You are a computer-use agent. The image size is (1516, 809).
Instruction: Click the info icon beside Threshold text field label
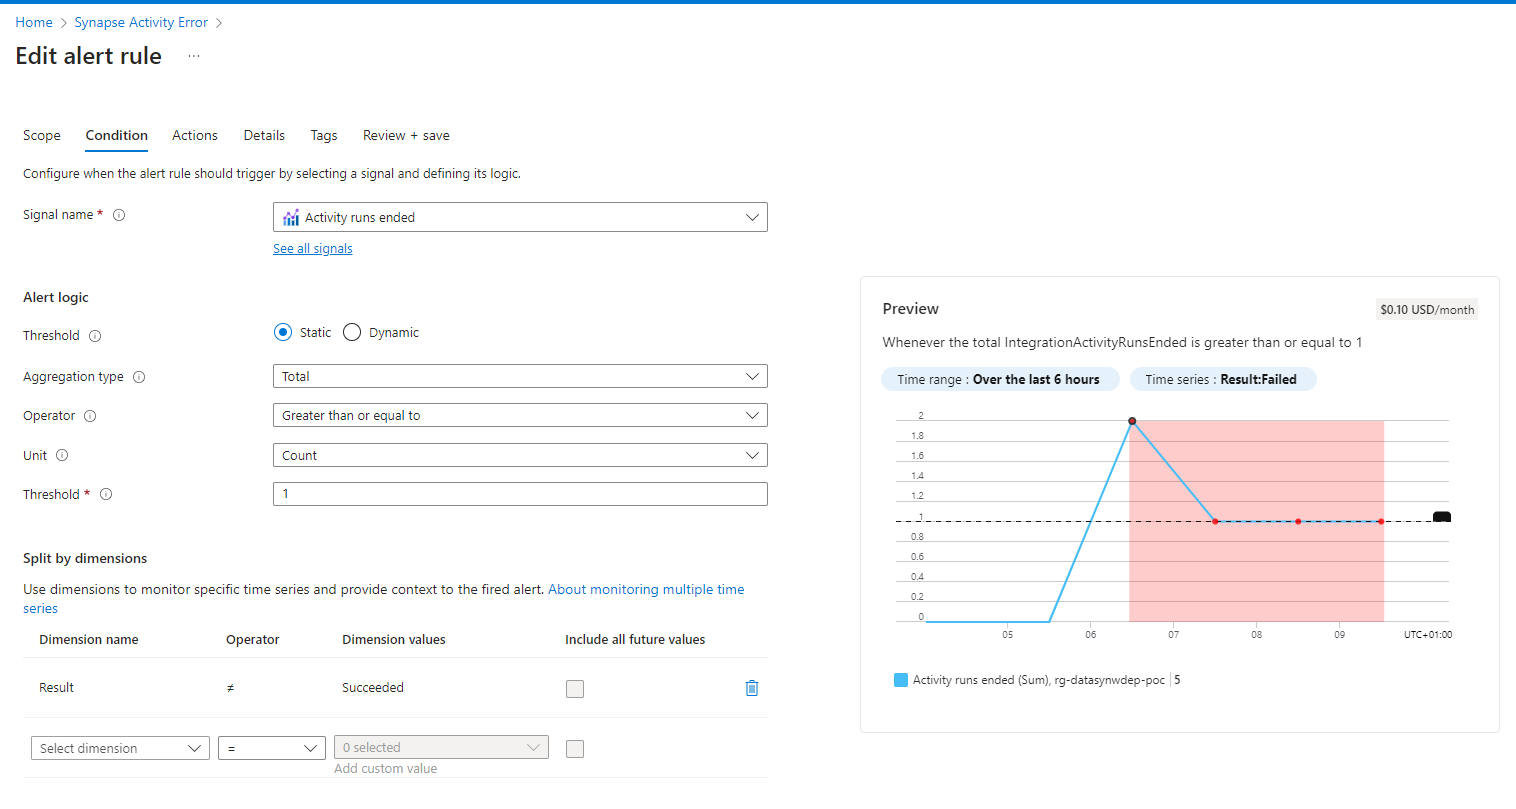pos(106,494)
